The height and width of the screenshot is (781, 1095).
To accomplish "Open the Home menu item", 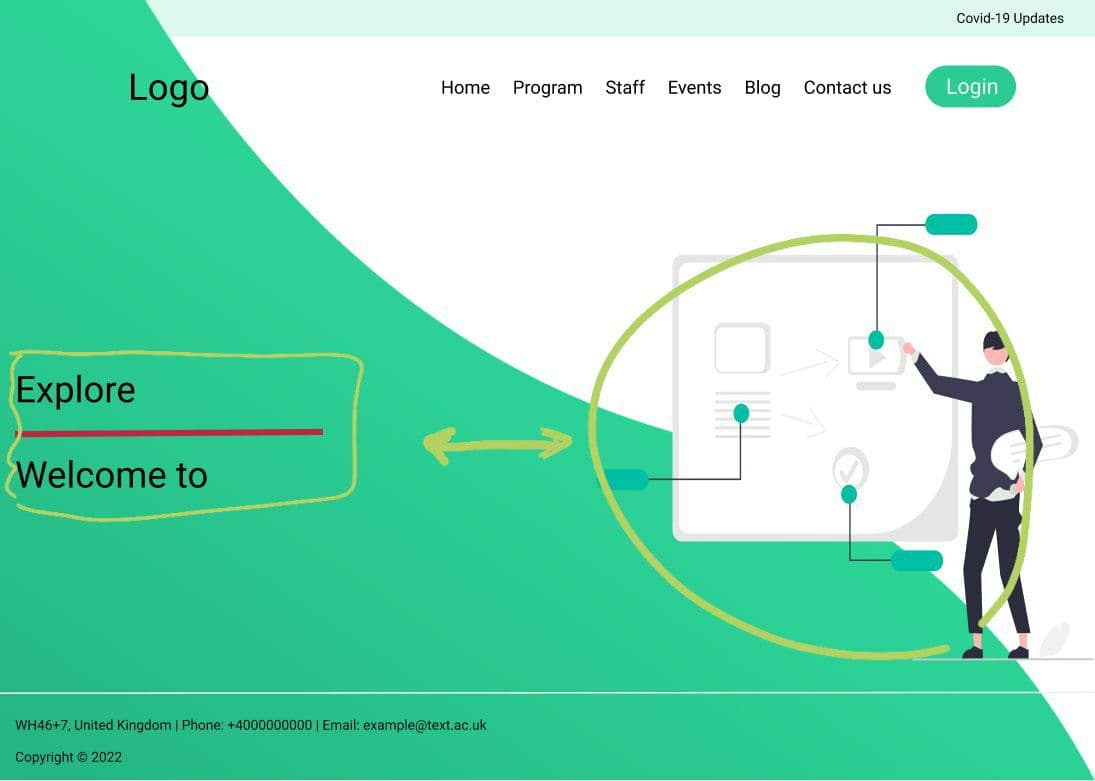I will coord(465,87).
